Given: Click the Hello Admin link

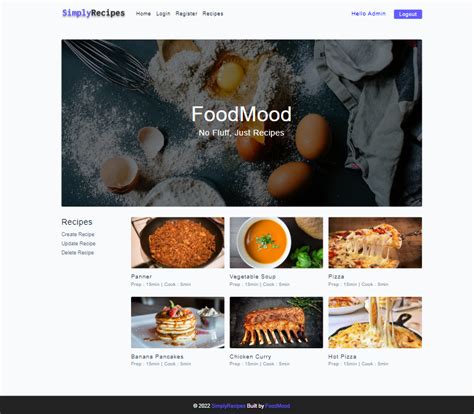Looking at the screenshot, I should click(368, 14).
